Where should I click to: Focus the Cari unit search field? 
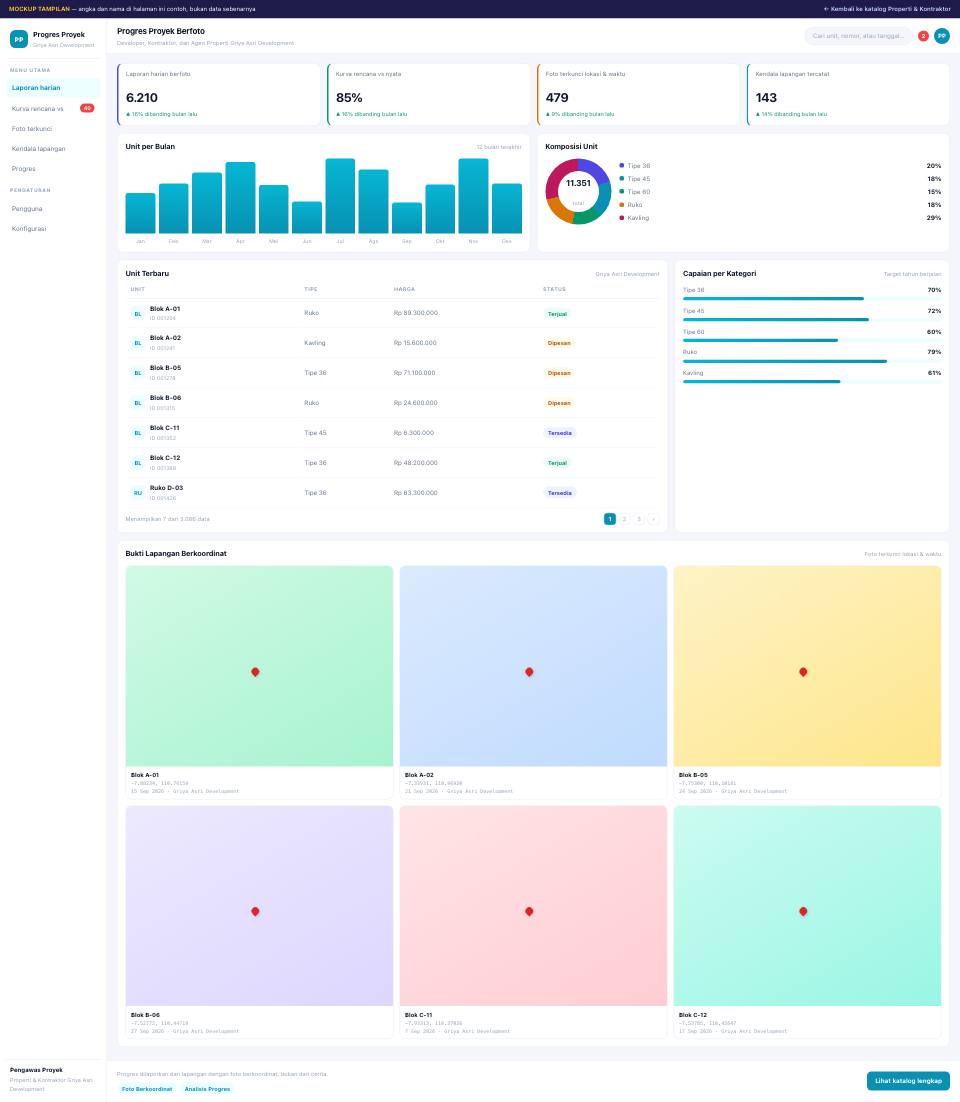pyautogui.click(x=858, y=36)
